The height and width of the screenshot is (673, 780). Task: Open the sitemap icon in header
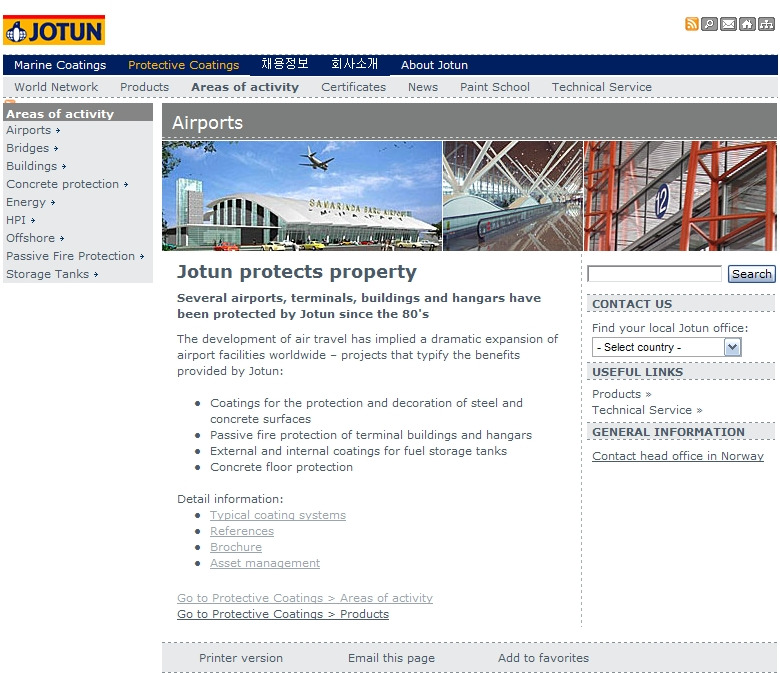click(767, 24)
